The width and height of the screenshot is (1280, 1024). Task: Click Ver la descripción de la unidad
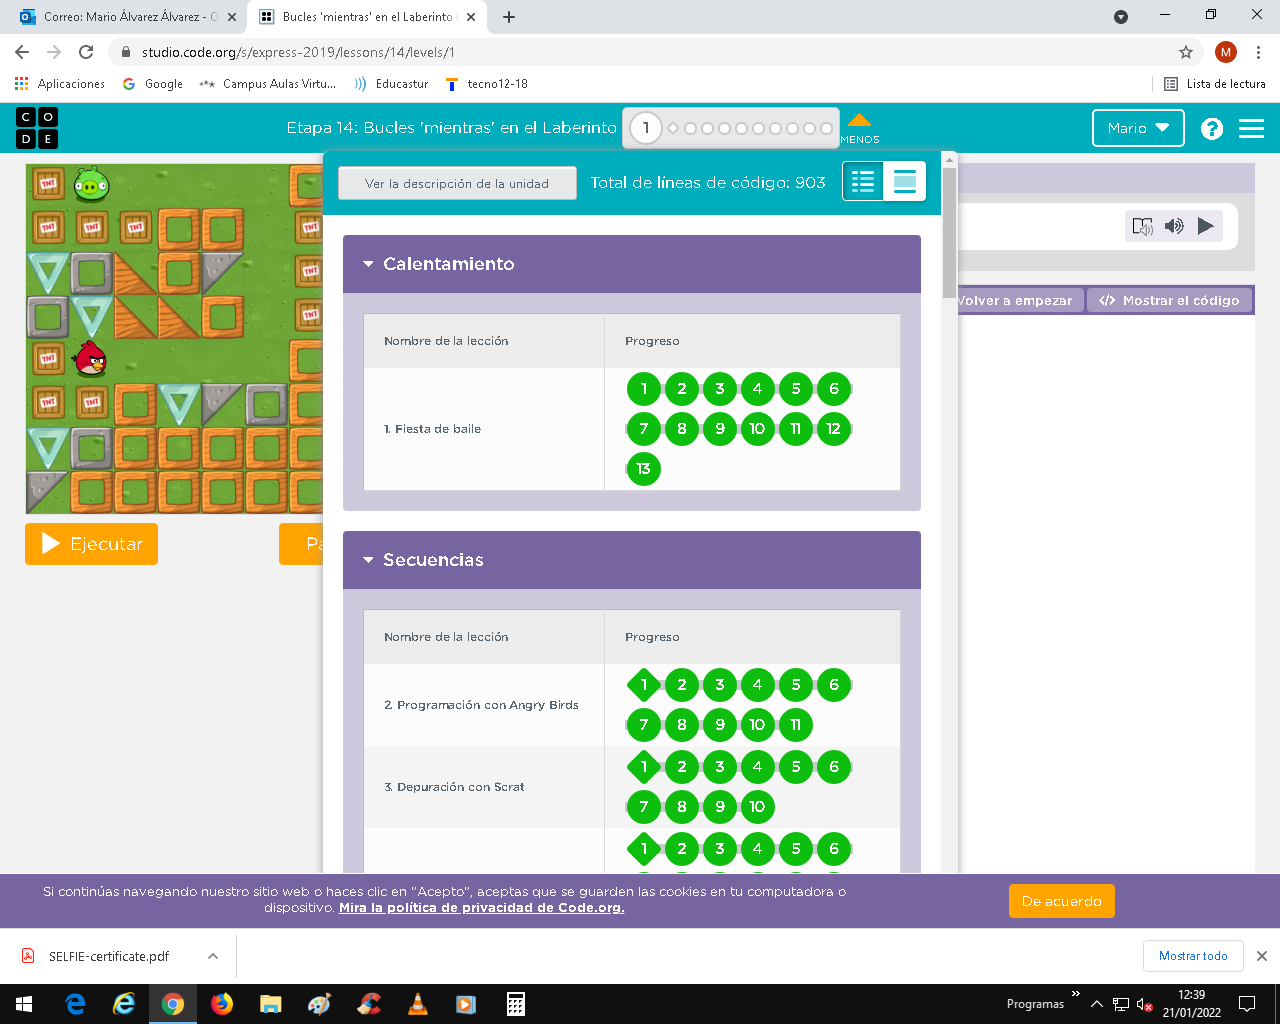[457, 183]
